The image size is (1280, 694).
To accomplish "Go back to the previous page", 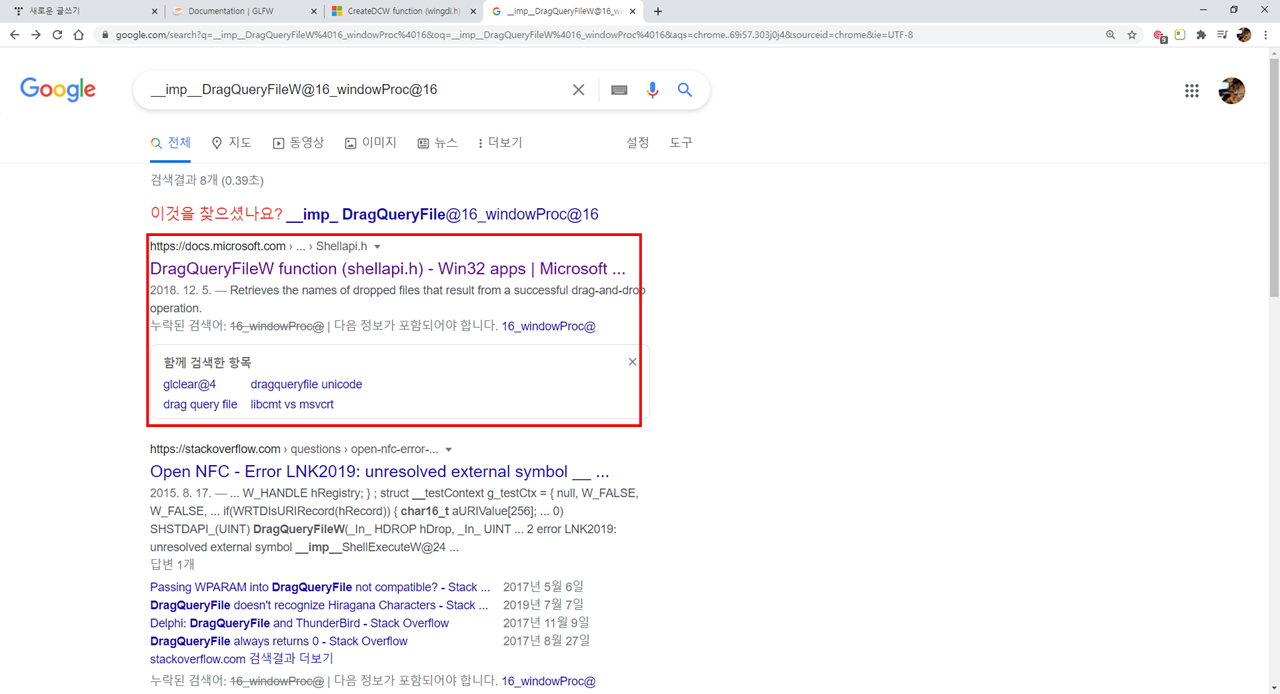I will tap(15, 34).
